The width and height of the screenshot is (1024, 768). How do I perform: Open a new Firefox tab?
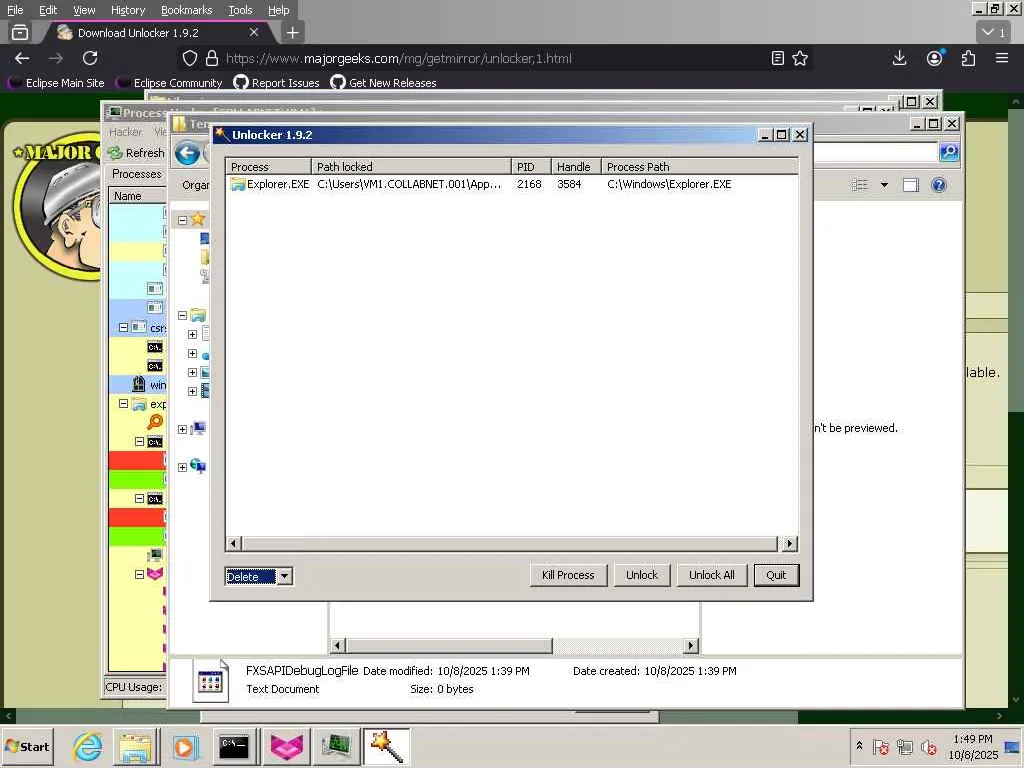pos(293,33)
